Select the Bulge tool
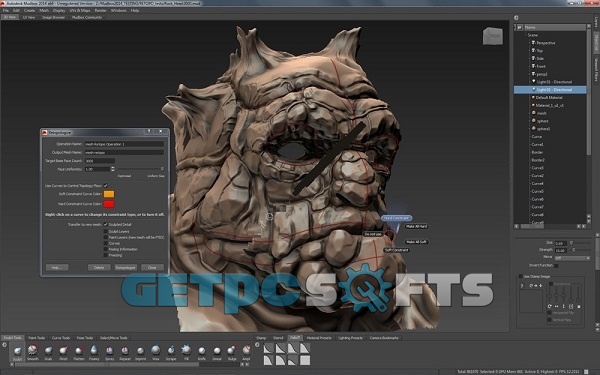Screen dimensions: 600x375 232,351
